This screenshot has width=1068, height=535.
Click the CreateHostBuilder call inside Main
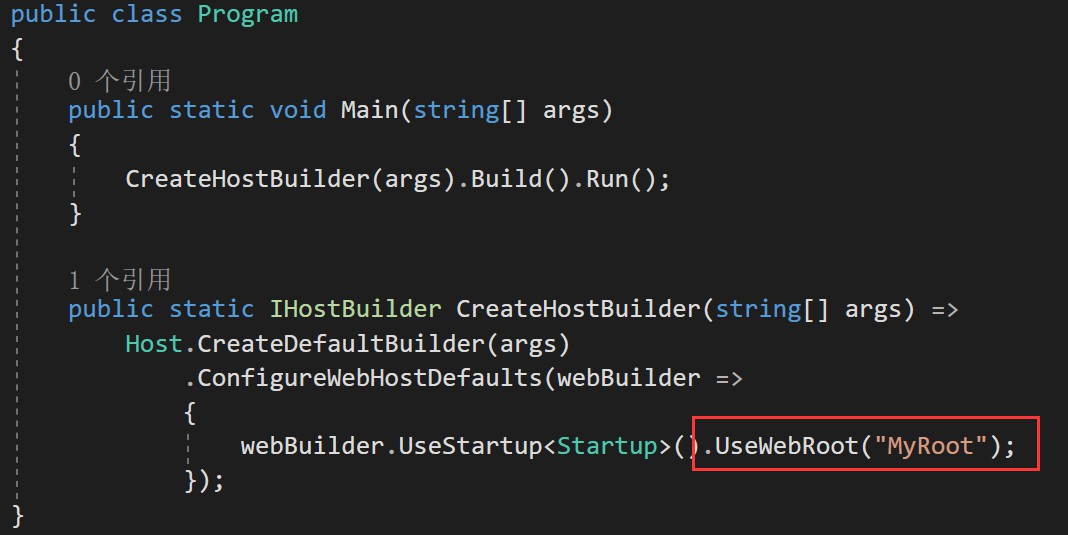(249, 179)
